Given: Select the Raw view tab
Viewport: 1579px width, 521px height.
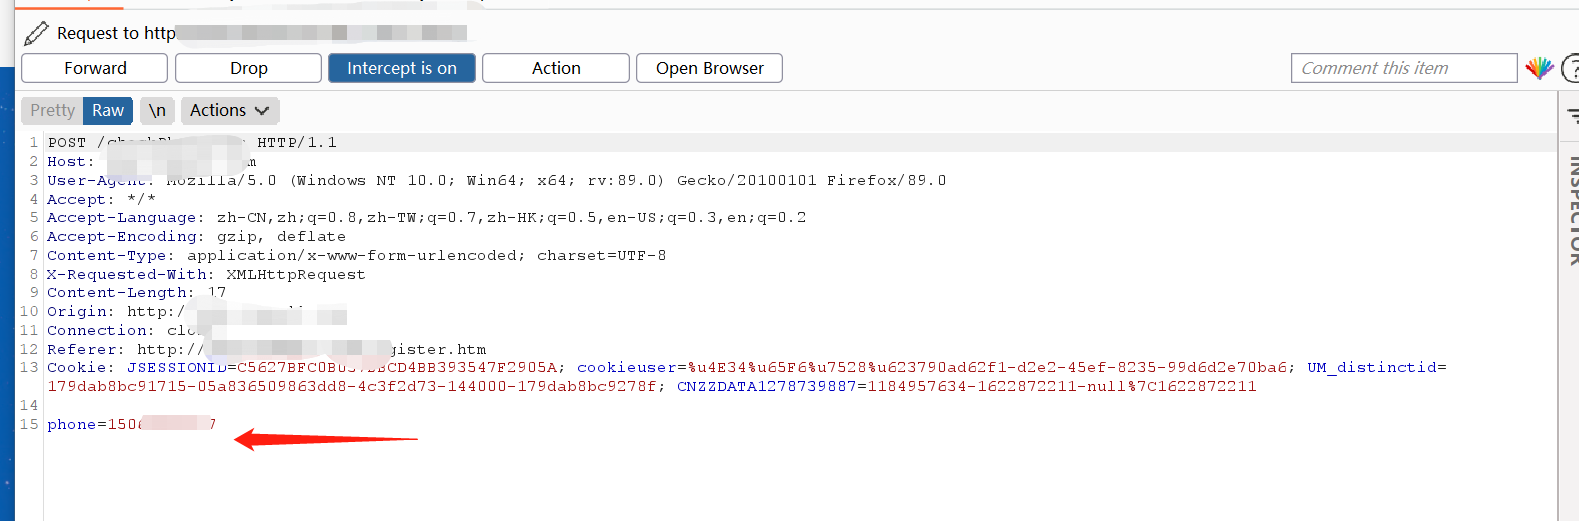Looking at the screenshot, I should (108, 110).
